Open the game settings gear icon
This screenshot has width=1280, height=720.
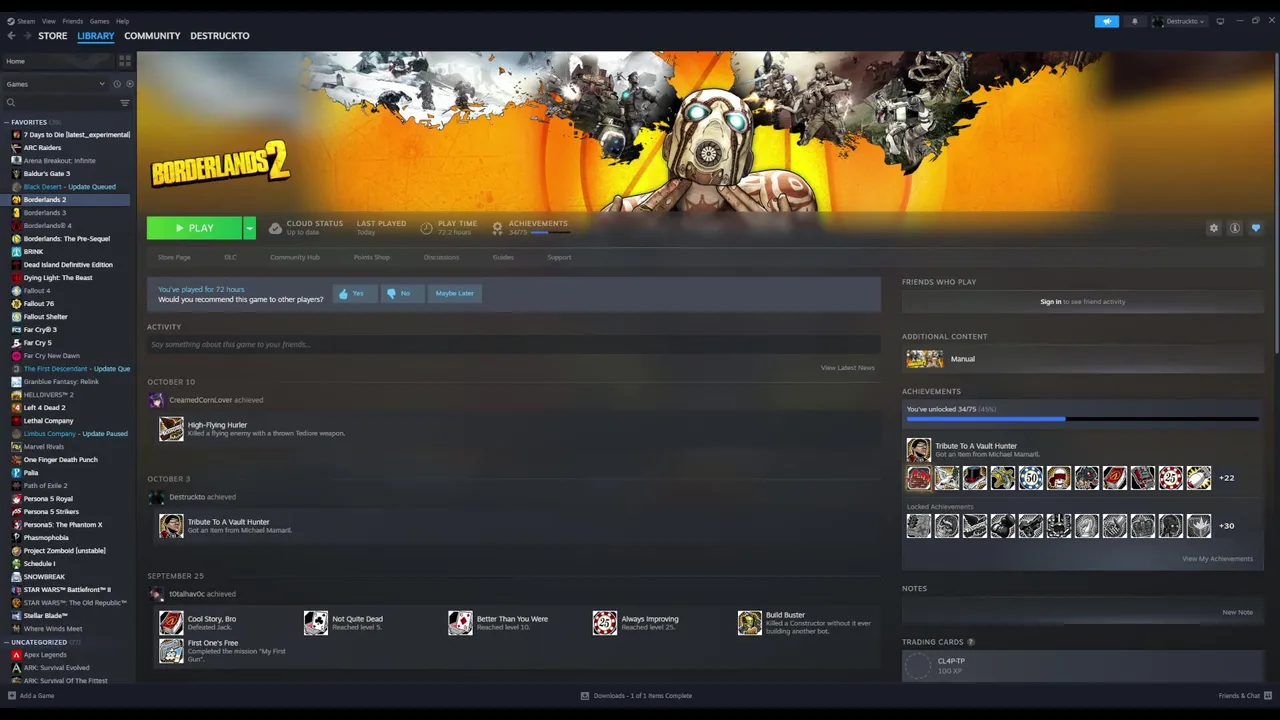tap(1214, 228)
